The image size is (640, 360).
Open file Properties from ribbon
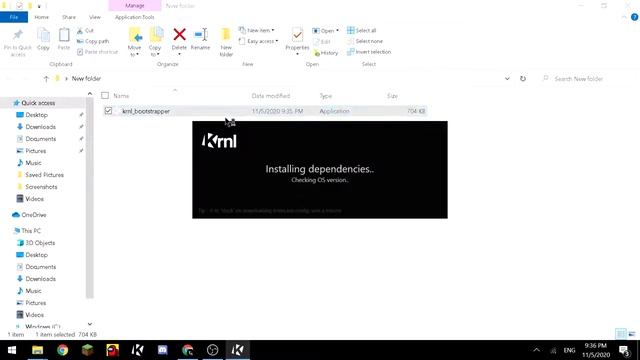click(297, 42)
